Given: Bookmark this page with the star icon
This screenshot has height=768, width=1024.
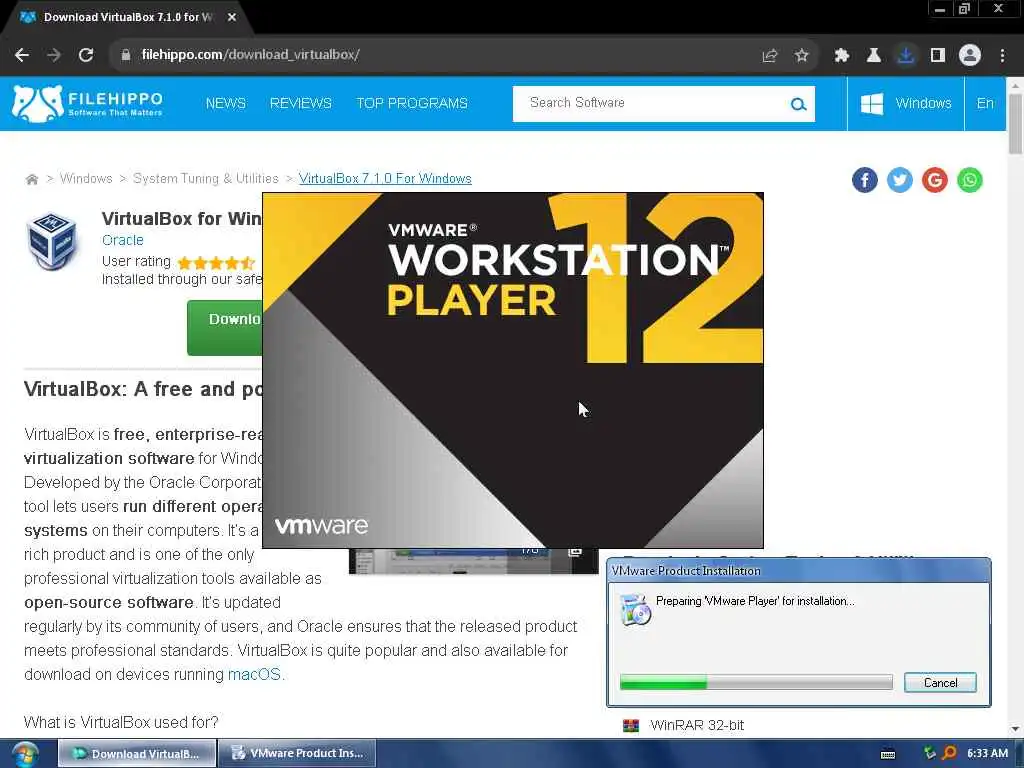Looking at the screenshot, I should click(802, 56).
